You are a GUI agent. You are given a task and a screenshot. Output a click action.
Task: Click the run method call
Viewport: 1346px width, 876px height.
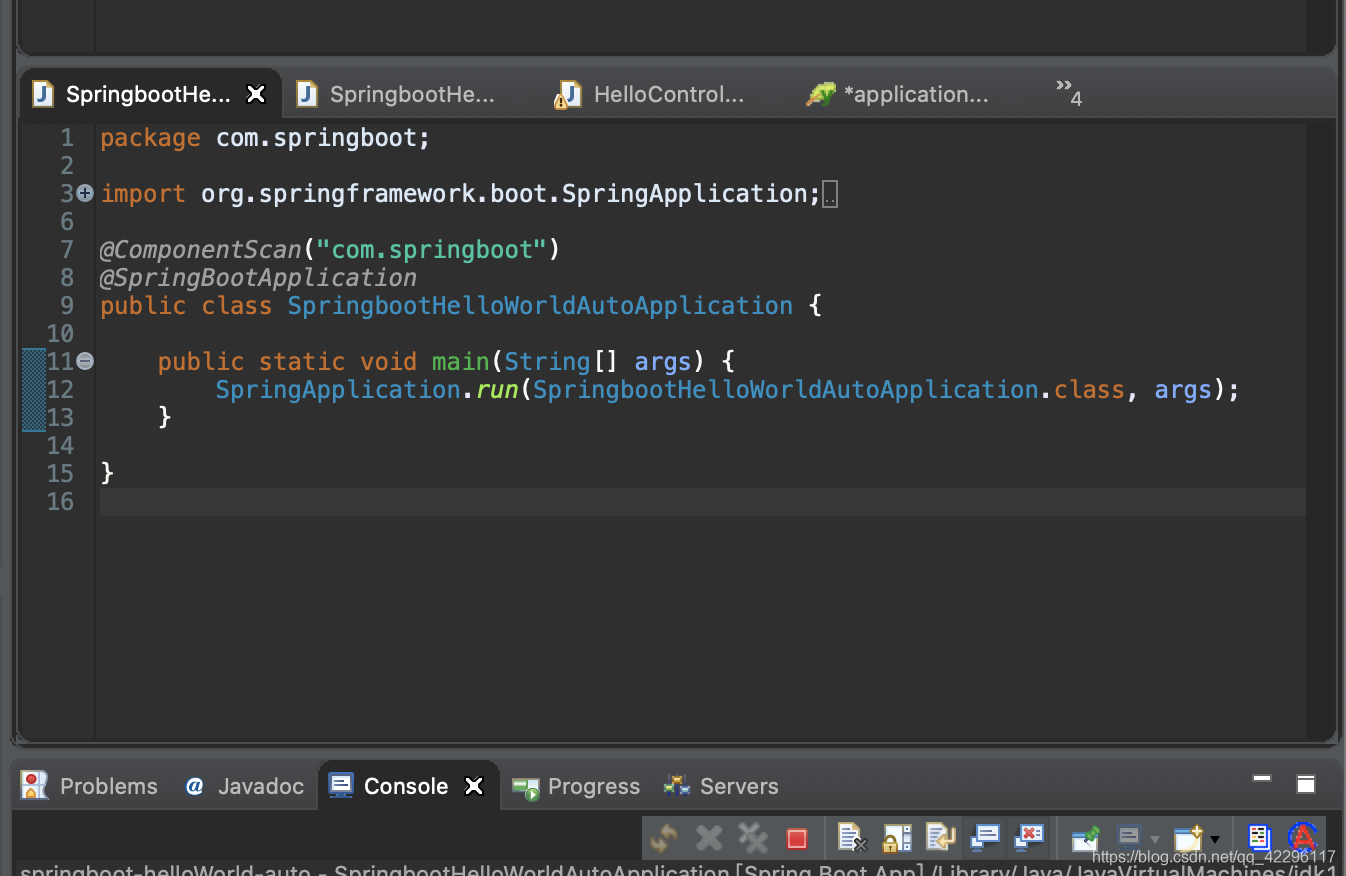[x=497, y=389]
